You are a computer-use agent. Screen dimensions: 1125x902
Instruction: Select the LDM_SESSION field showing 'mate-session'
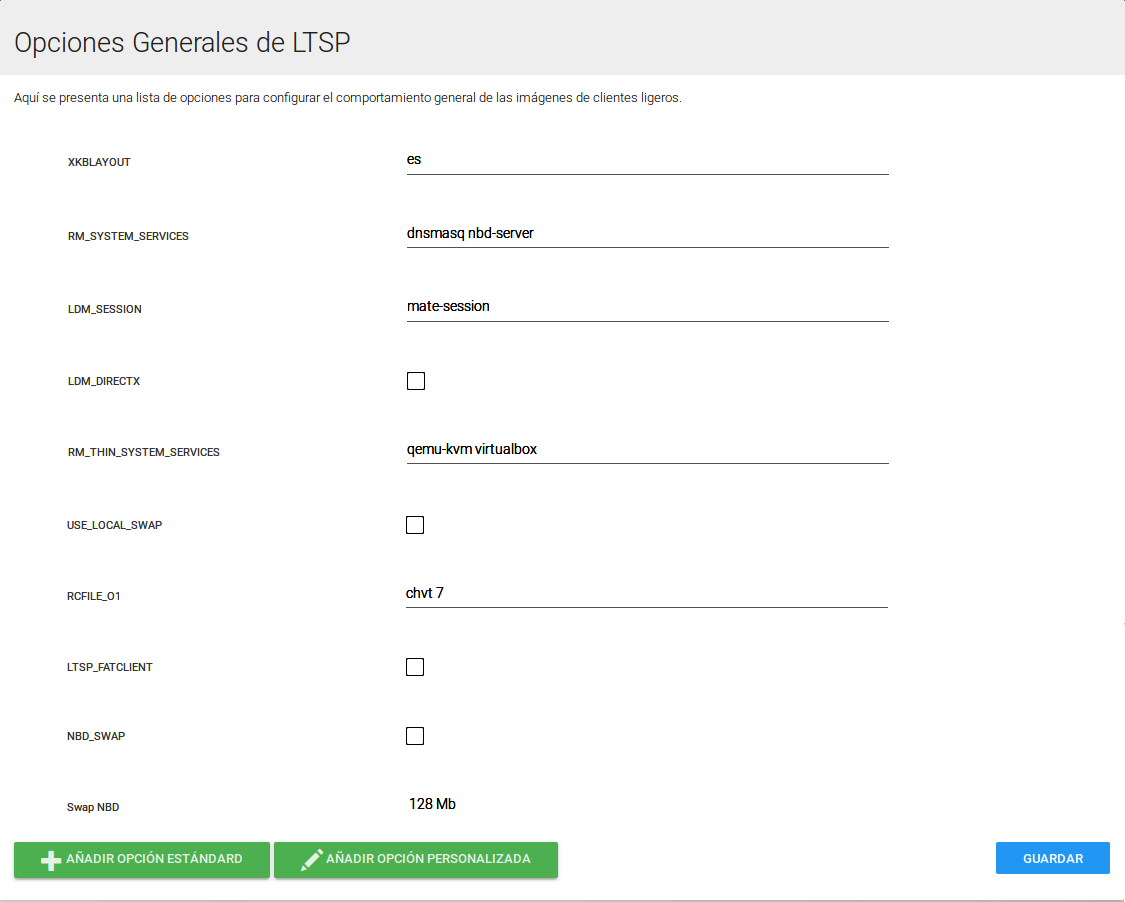pos(647,307)
